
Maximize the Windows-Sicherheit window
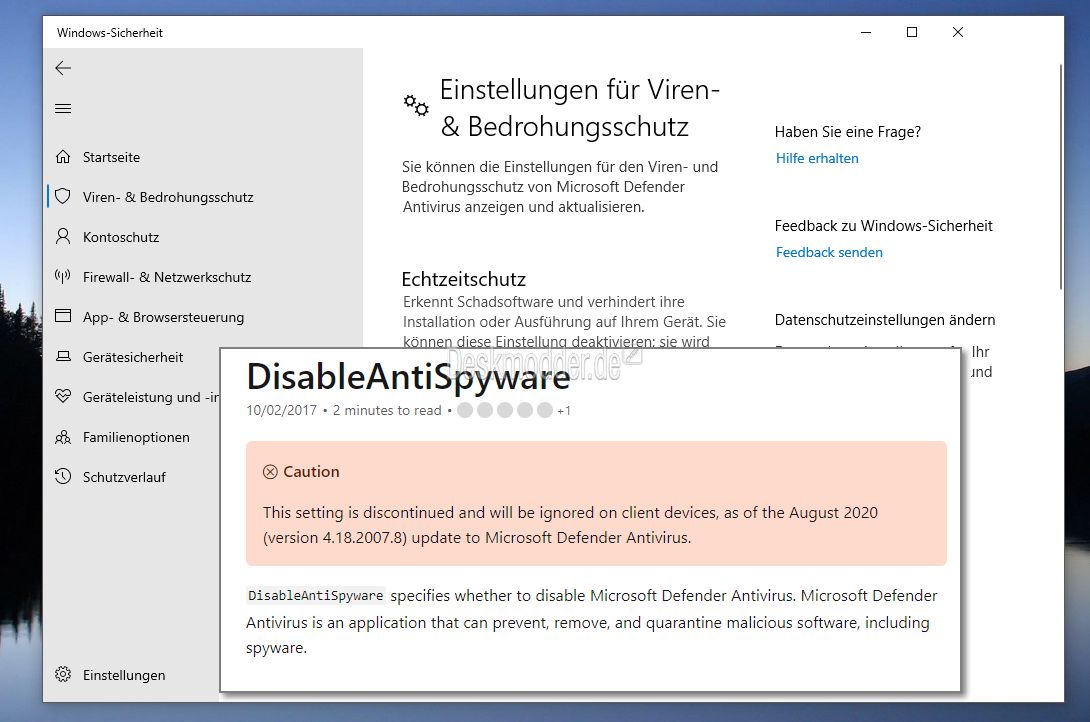(x=911, y=32)
